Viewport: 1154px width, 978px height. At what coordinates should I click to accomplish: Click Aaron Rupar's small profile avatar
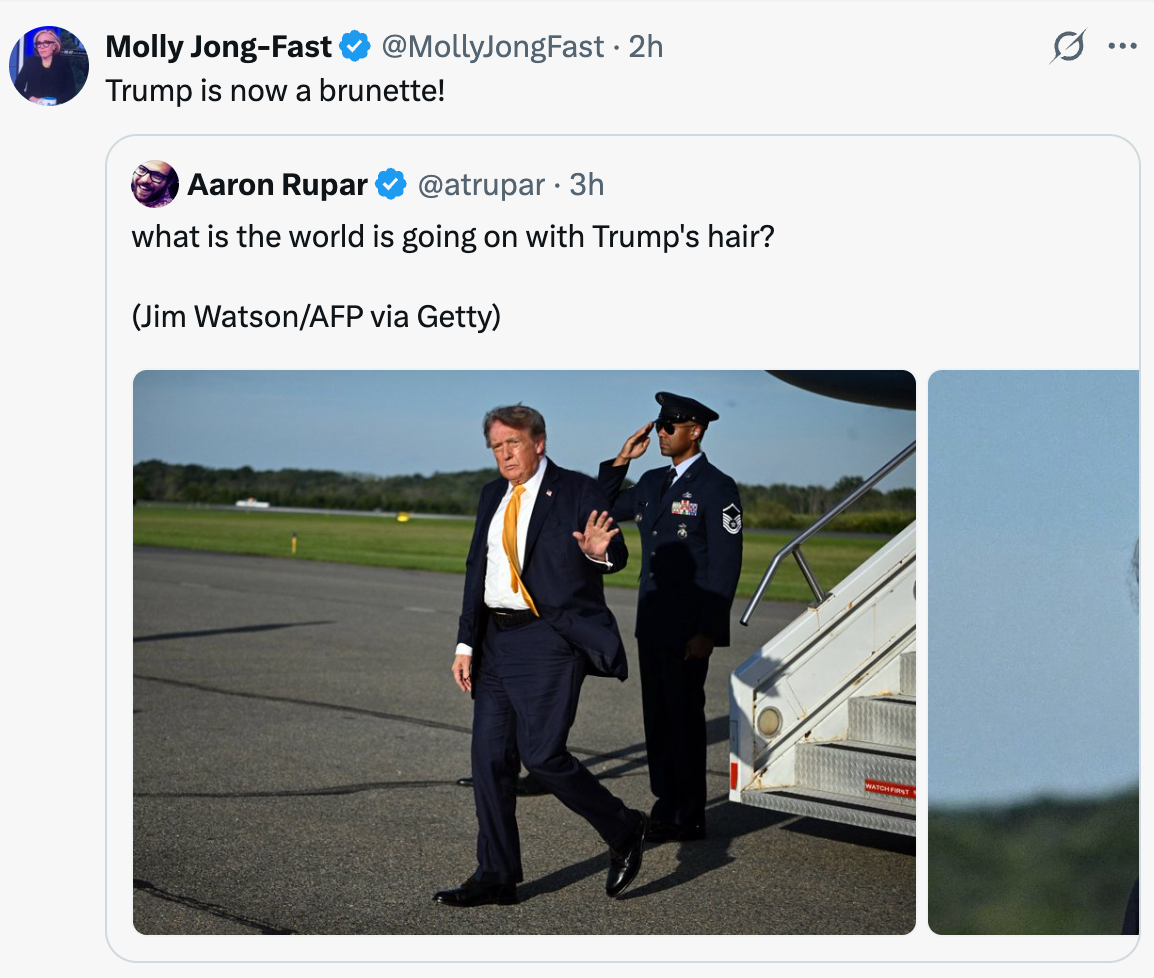pos(155,184)
